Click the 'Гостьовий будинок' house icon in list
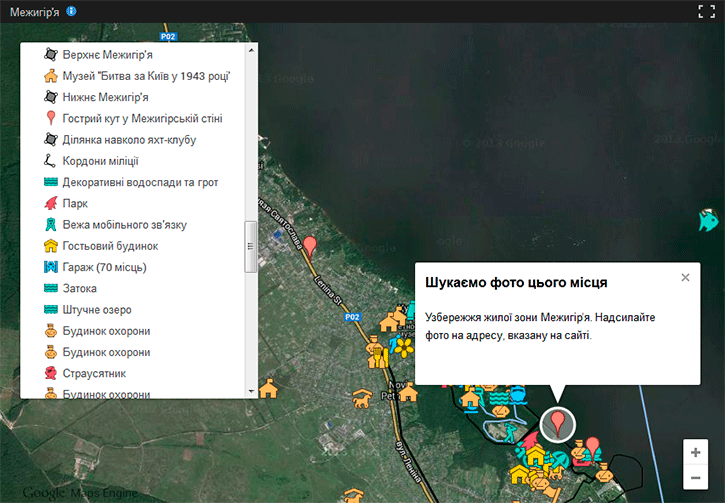 click(x=50, y=246)
